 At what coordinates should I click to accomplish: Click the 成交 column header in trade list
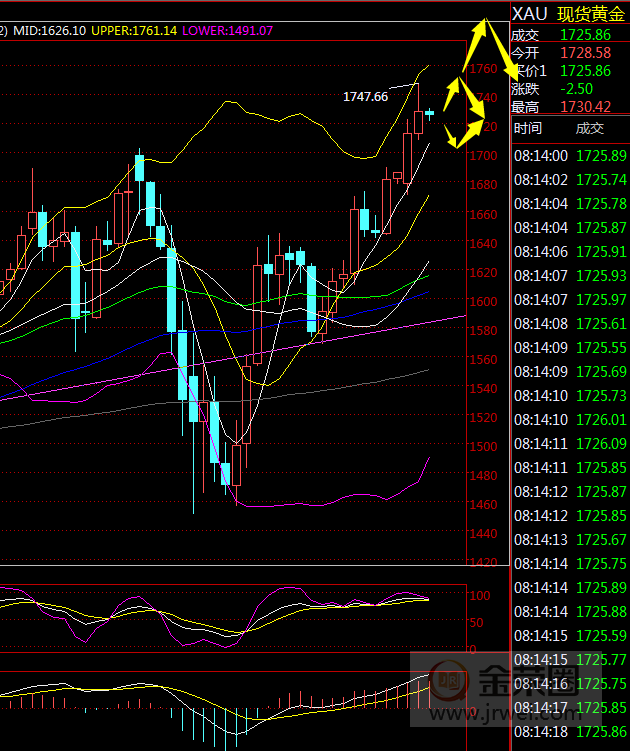(590, 128)
